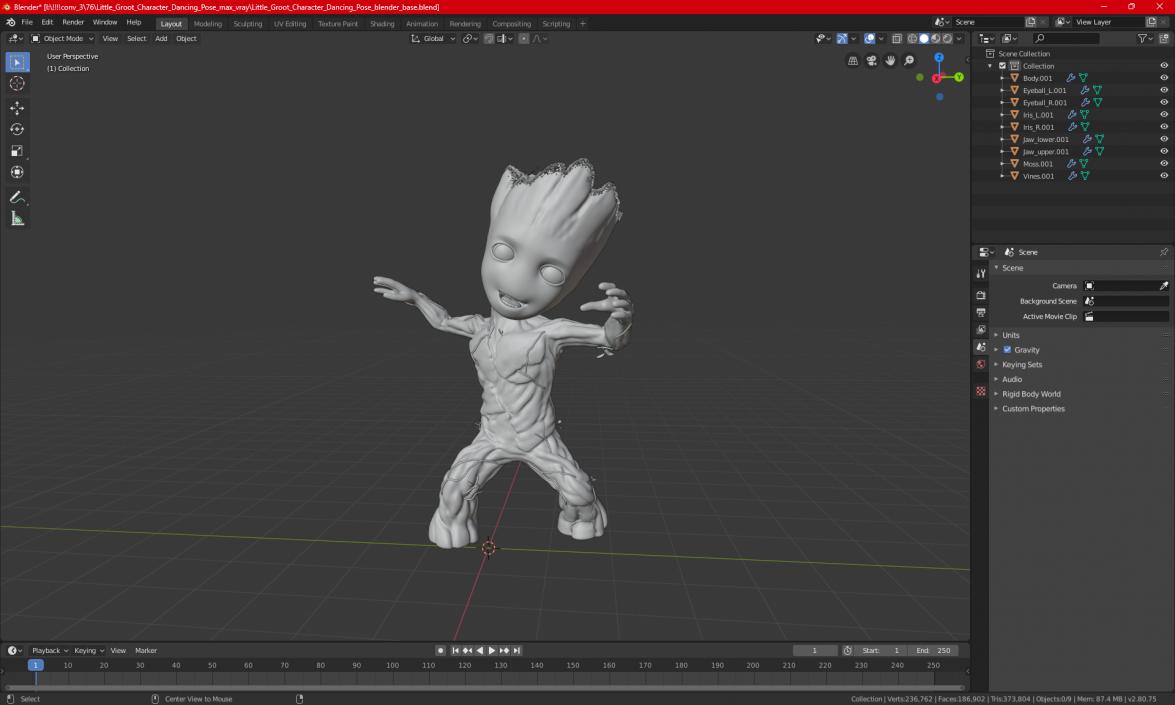Activate the Rotate tool
The image size is (1175, 705).
tap(16, 129)
